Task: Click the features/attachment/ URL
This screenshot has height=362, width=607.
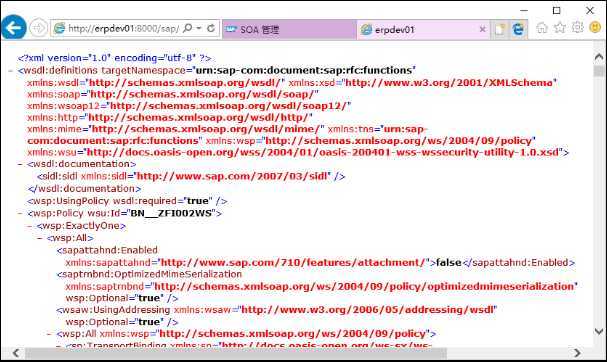Action: (x=293, y=262)
